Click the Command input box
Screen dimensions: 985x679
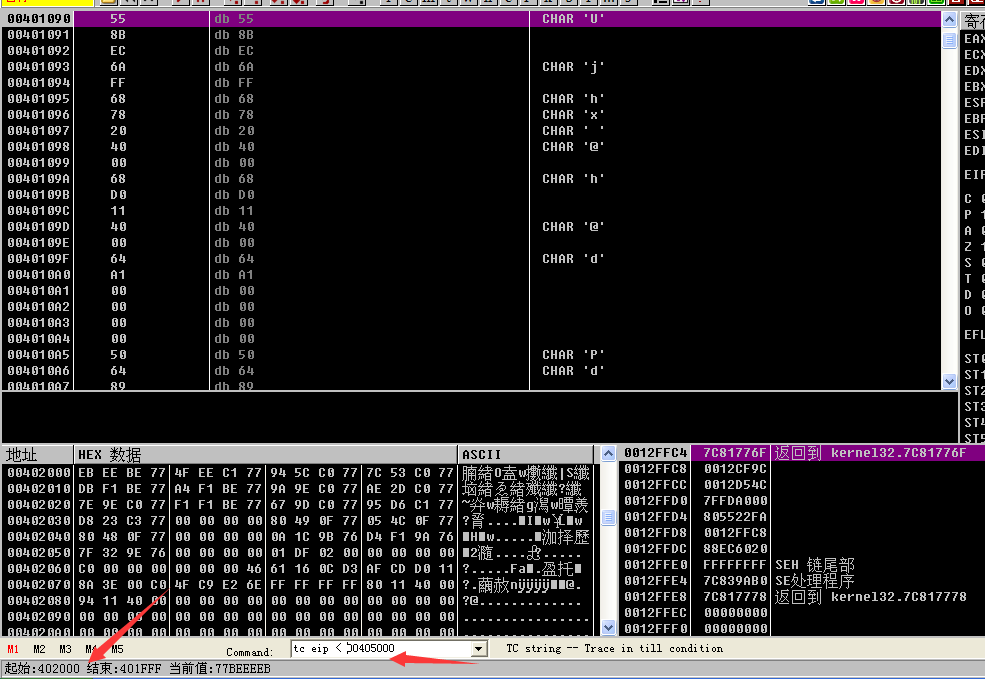(x=381, y=649)
